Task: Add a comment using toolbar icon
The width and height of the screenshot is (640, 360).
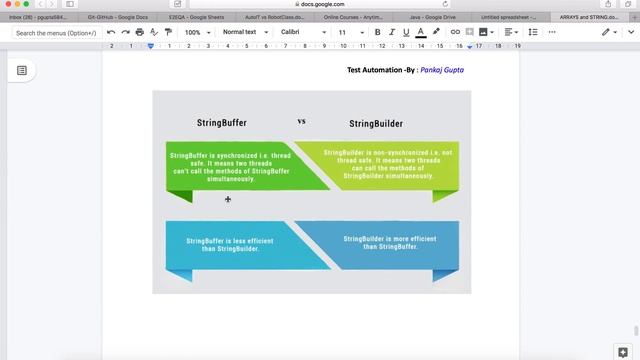Action: (469, 32)
